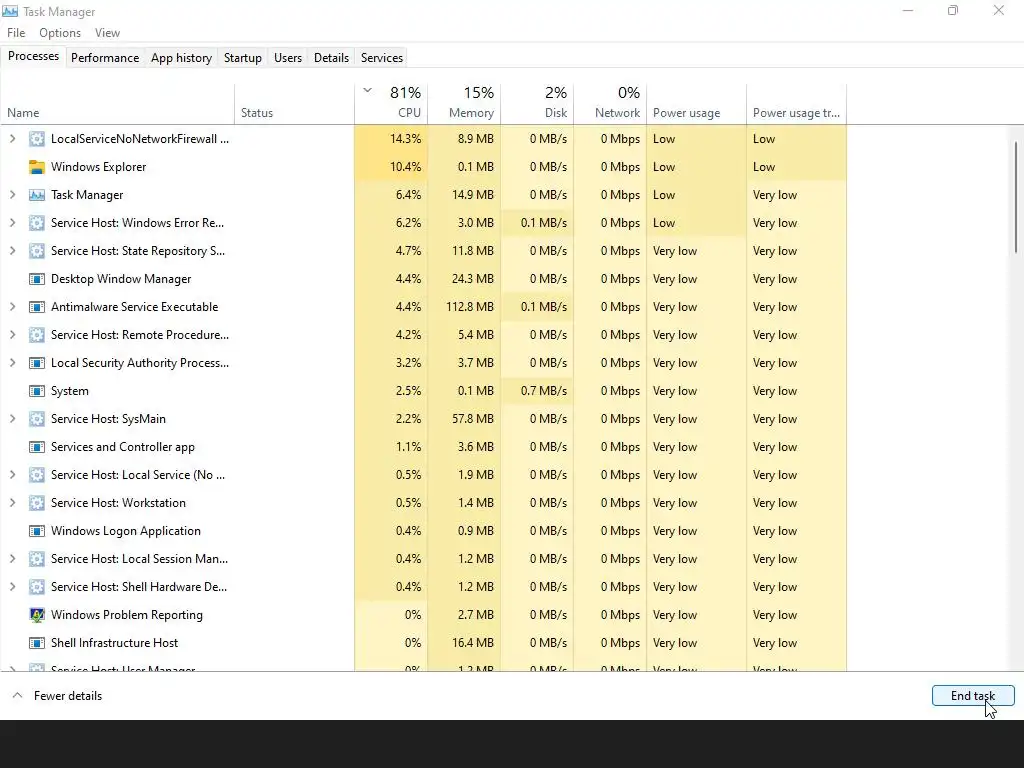Click the Service Host: Workstation gear icon

[x=37, y=503]
